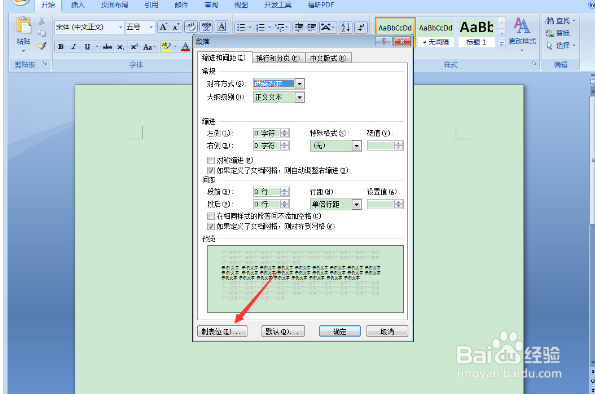Apply Strikethrough formatting

(x=107, y=47)
